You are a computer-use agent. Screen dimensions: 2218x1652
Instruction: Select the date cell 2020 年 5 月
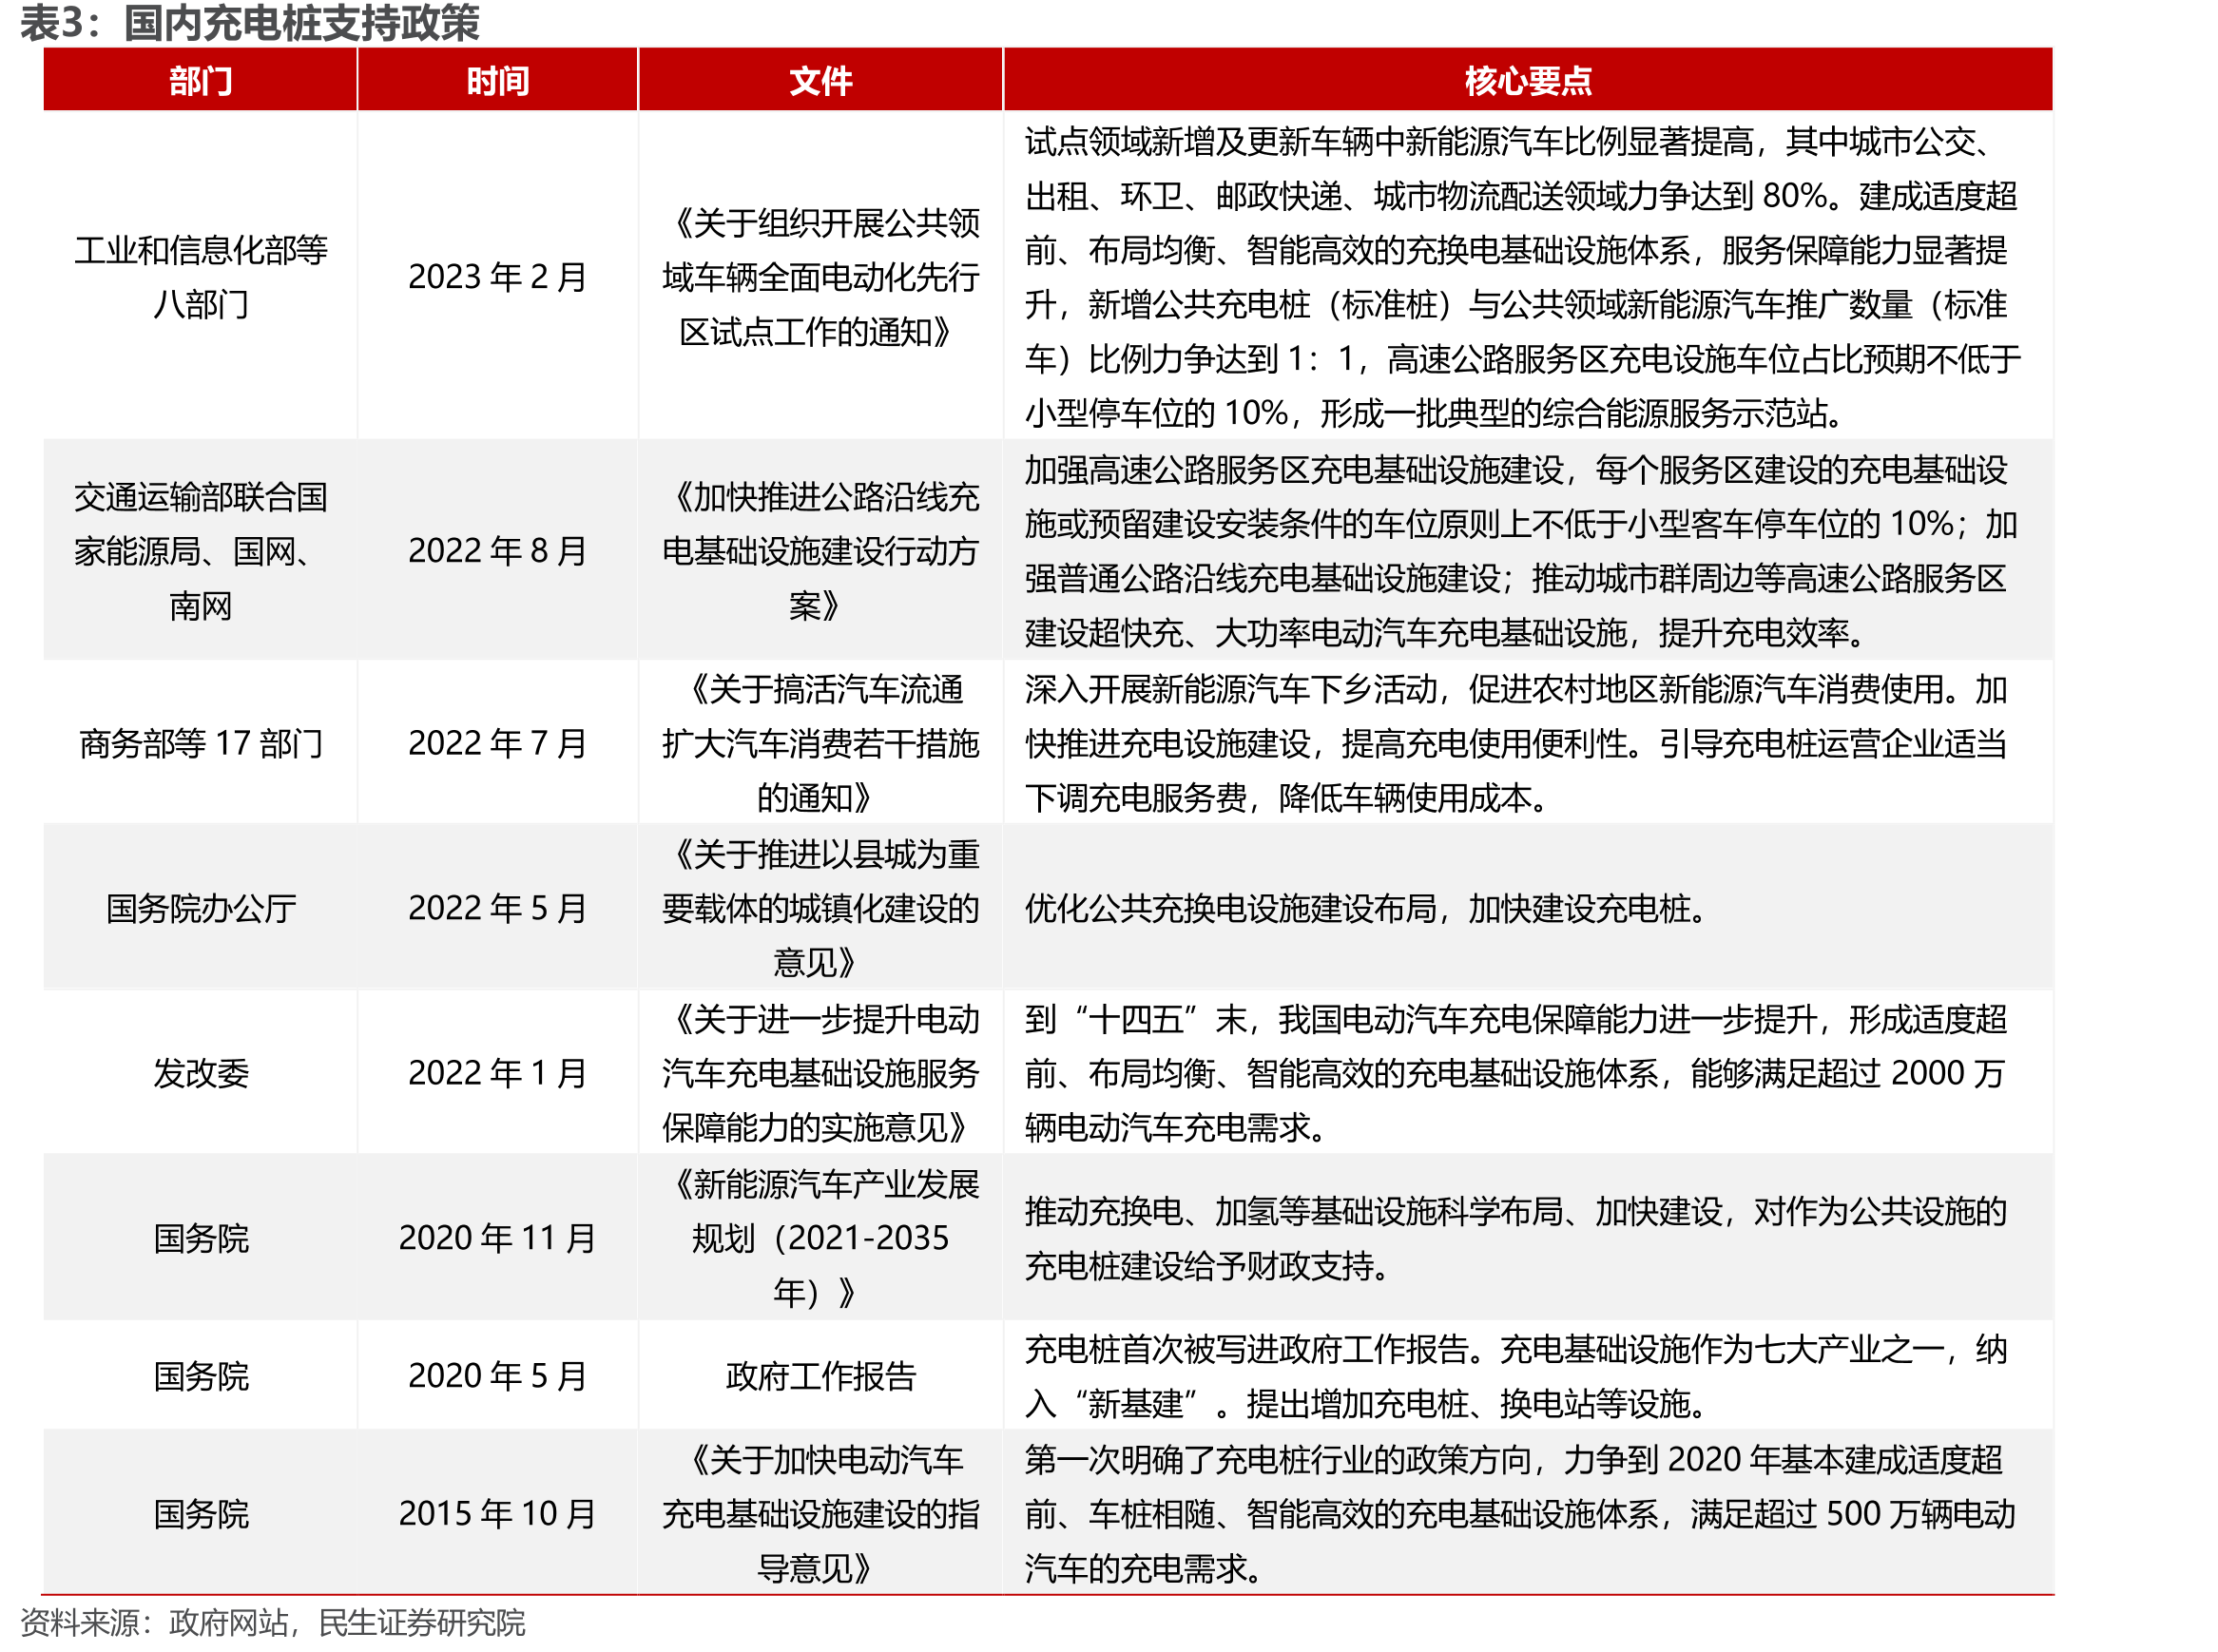497,1376
